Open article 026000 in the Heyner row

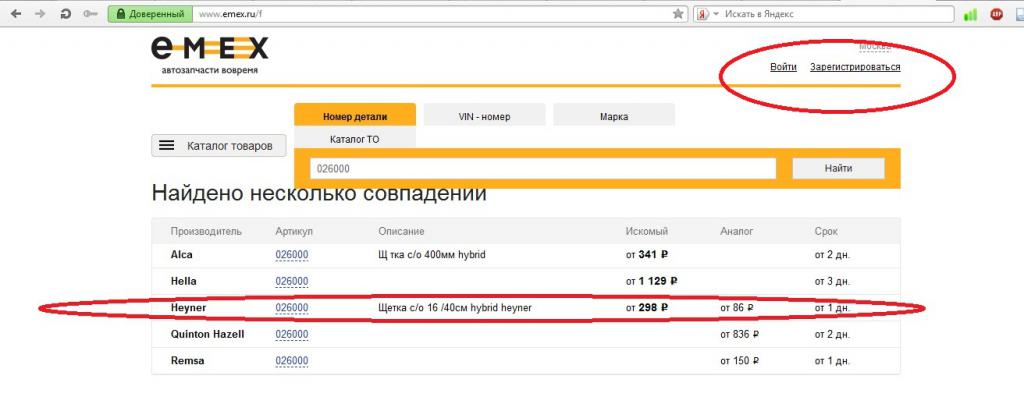[292, 308]
